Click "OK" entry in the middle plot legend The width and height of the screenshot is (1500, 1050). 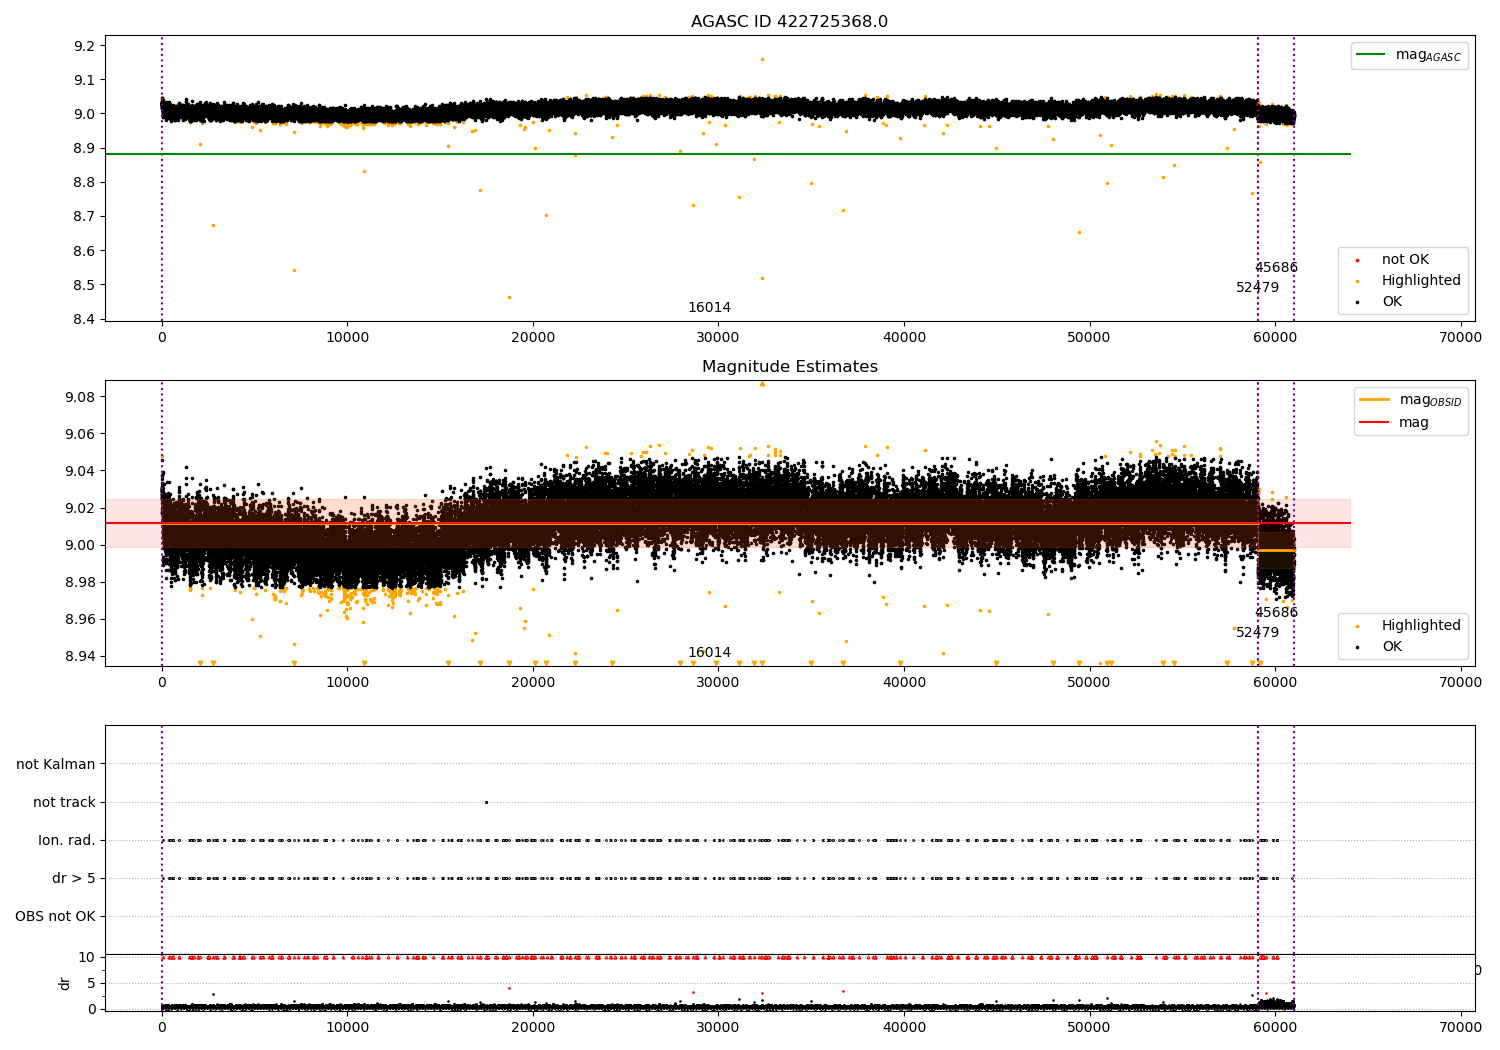[1392, 647]
